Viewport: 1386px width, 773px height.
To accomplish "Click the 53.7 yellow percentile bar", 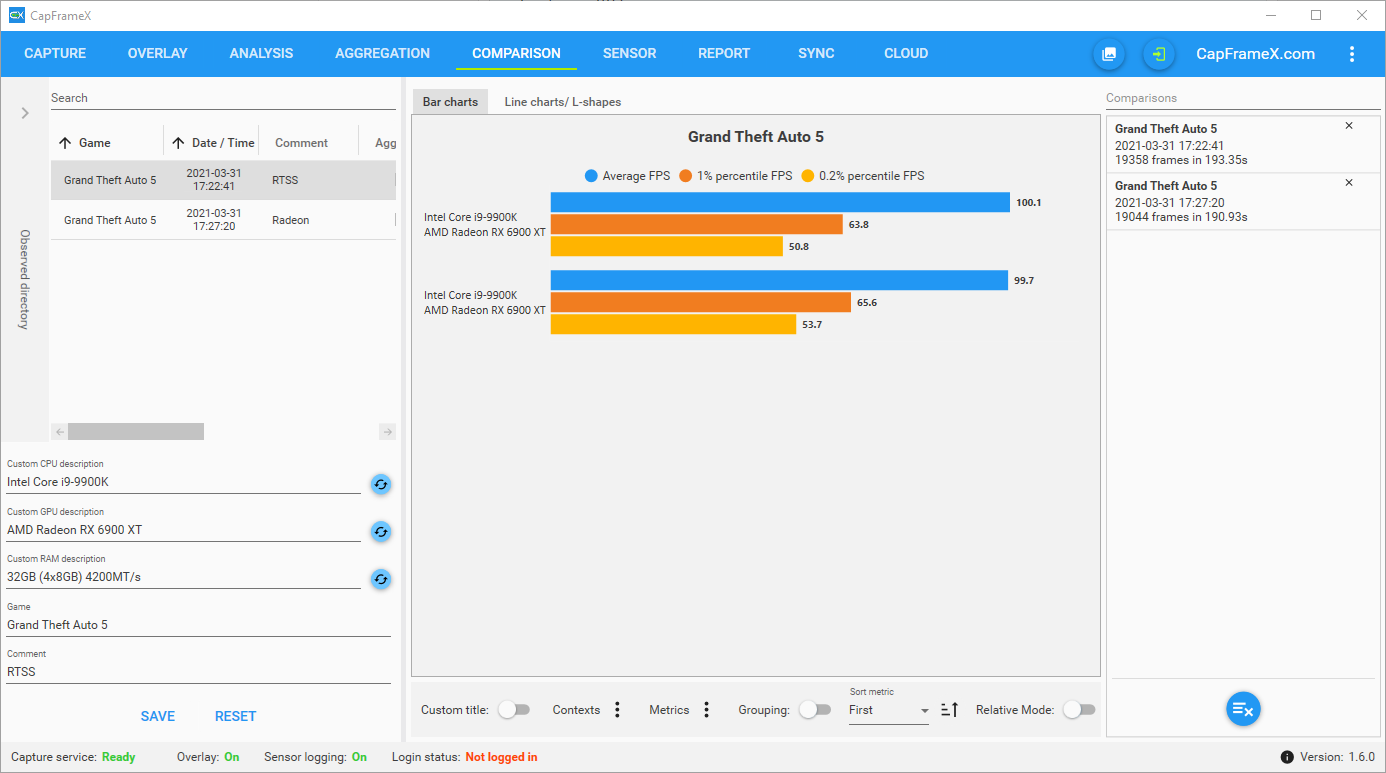I will pos(673,324).
